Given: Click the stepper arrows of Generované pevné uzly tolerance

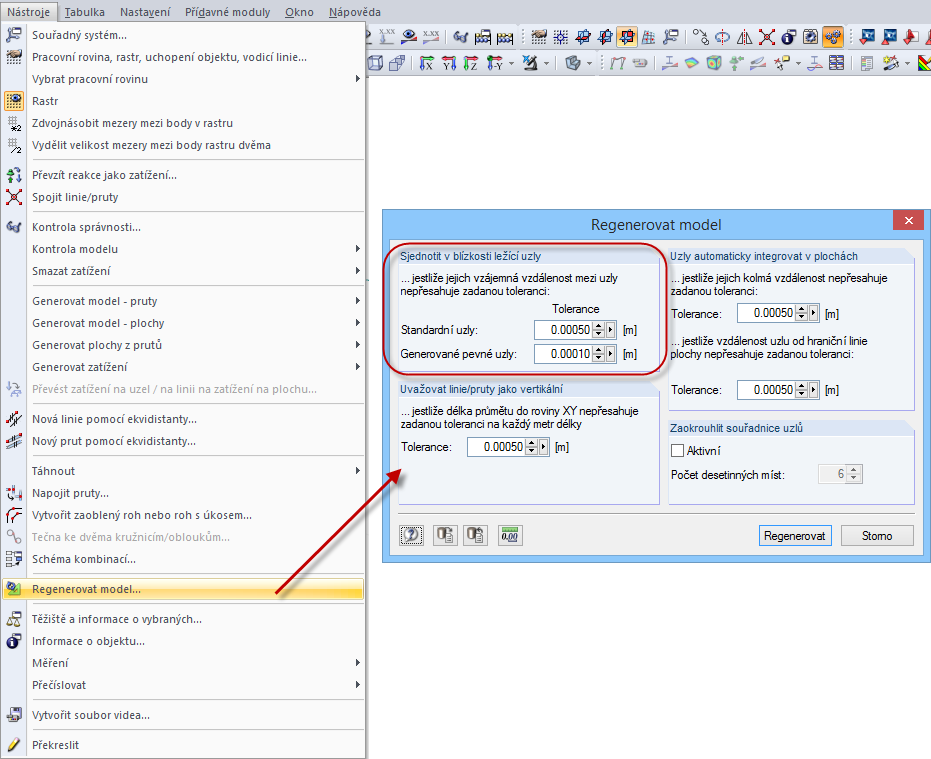Looking at the screenshot, I should pos(598,354).
